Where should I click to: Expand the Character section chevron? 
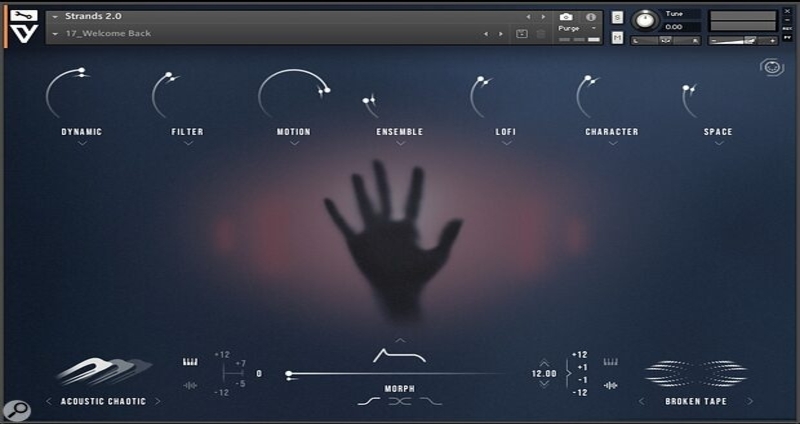pos(613,144)
